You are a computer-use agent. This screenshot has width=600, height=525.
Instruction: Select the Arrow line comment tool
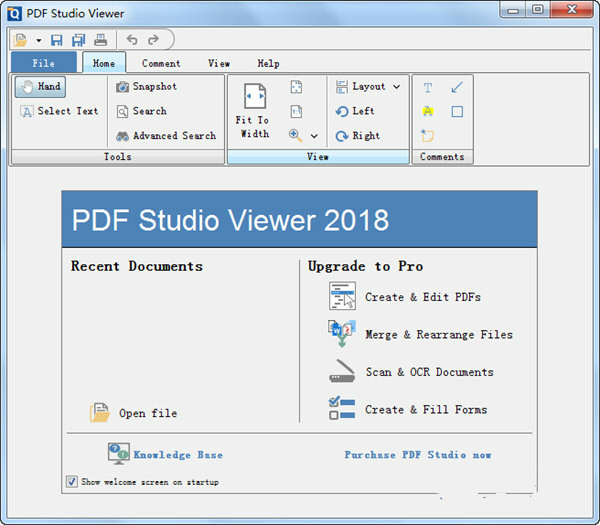(457, 87)
